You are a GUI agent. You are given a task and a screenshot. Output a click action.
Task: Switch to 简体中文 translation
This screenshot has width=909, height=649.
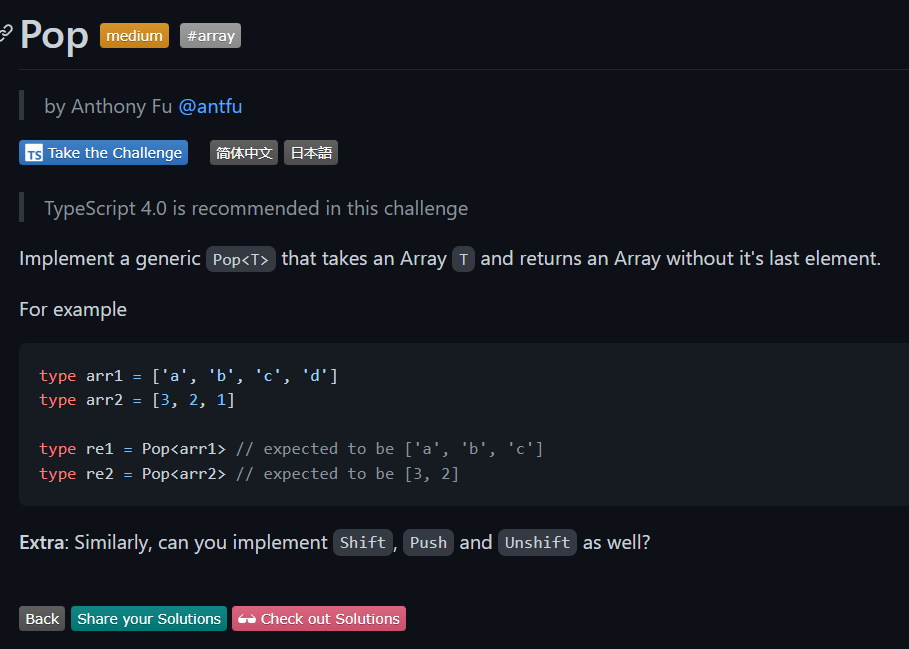[244, 153]
